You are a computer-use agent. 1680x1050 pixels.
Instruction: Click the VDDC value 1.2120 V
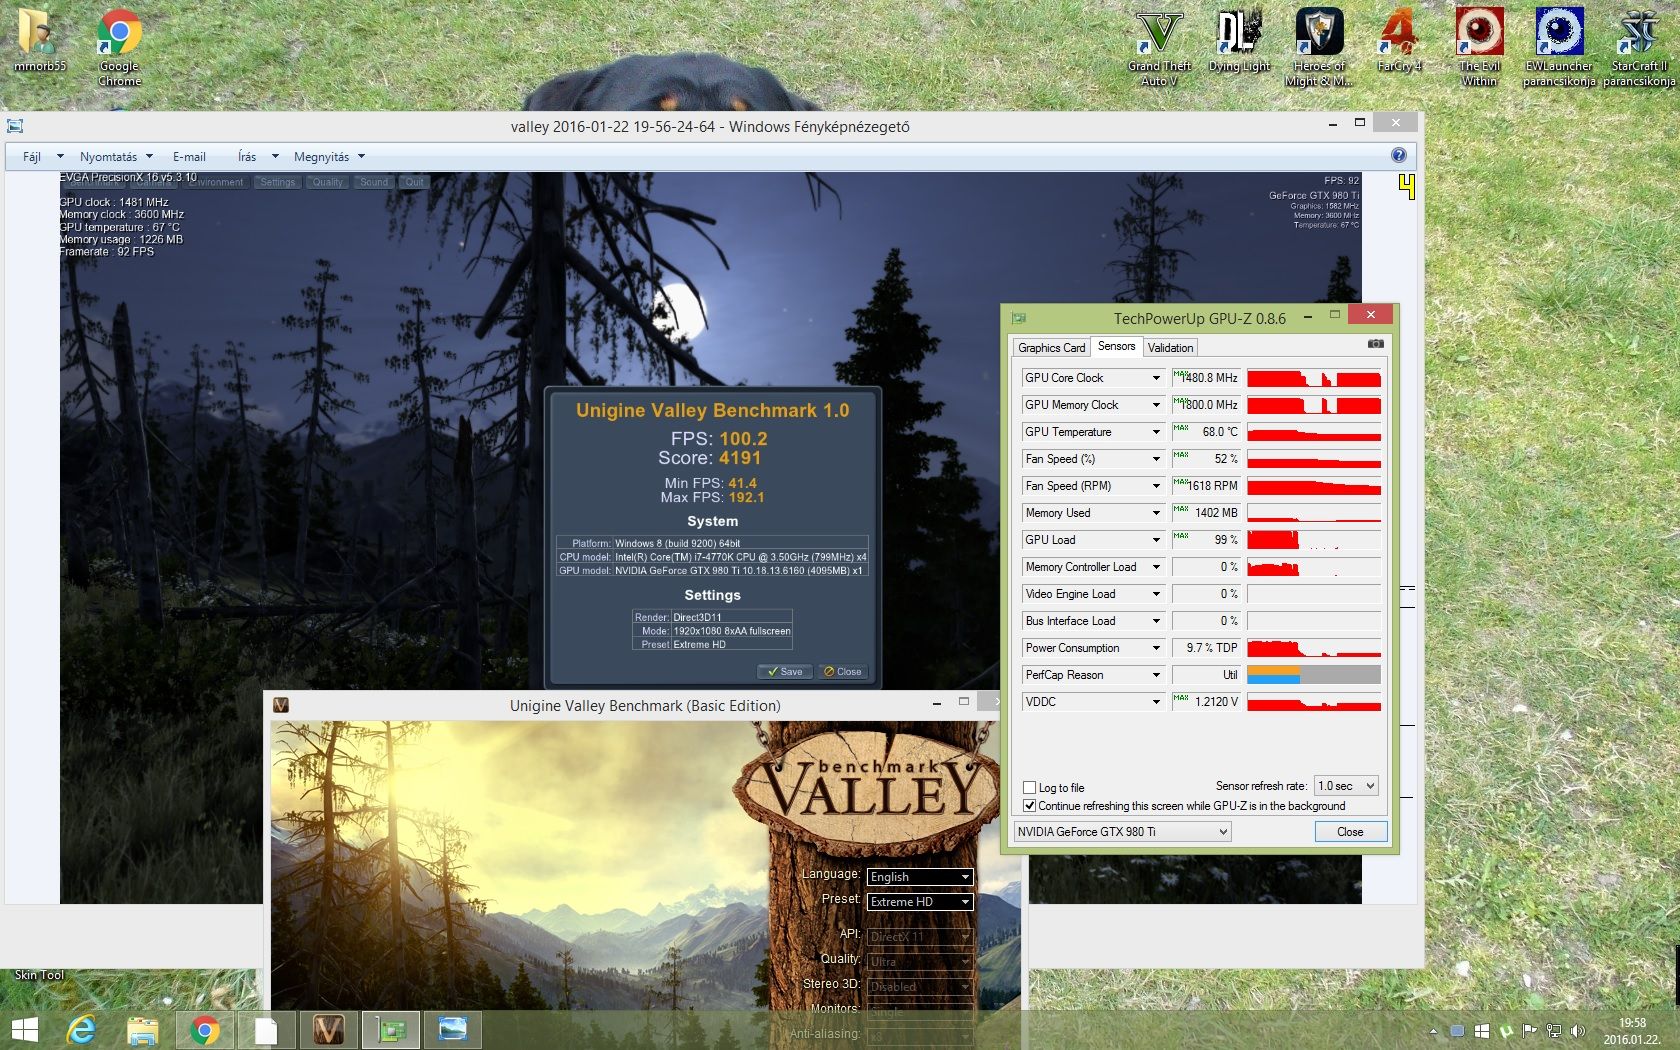coord(1206,702)
